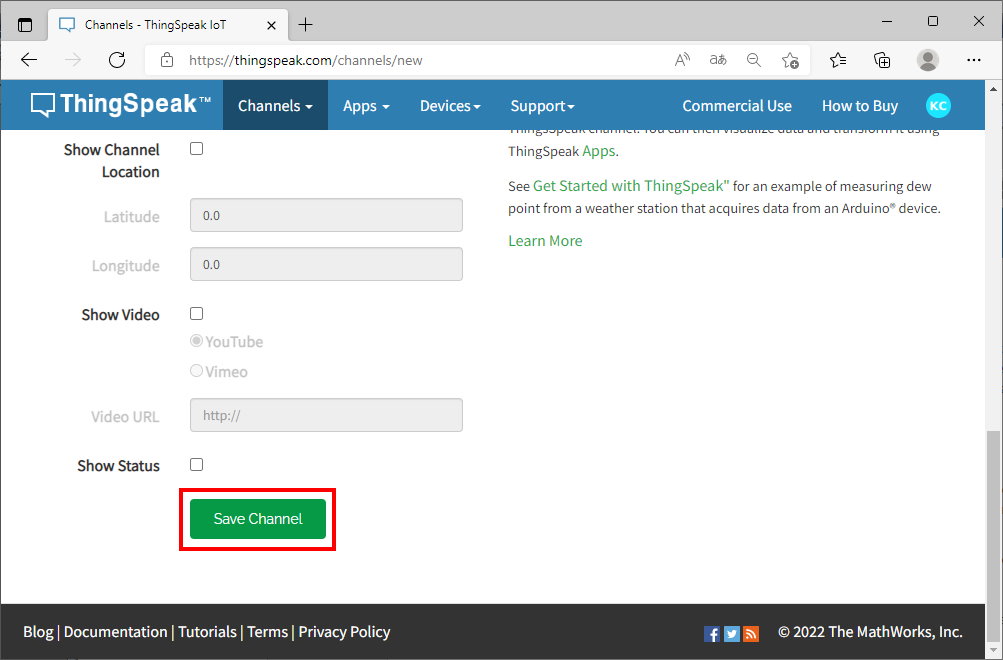This screenshot has width=1003, height=660.
Task: Click the ThingSpeak logo
Action: click(121, 104)
